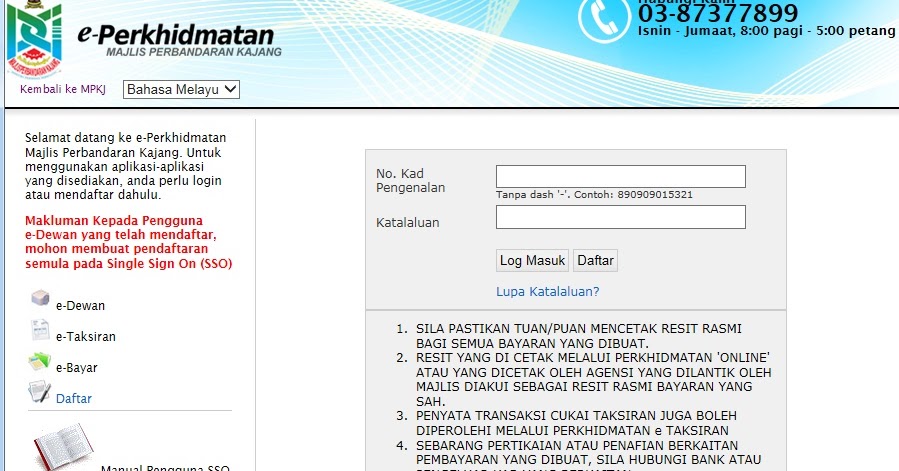Image resolution: width=899 pixels, height=471 pixels.
Task: Click the 'Isnin - Jumaat' operating hours text
Action: point(767,31)
